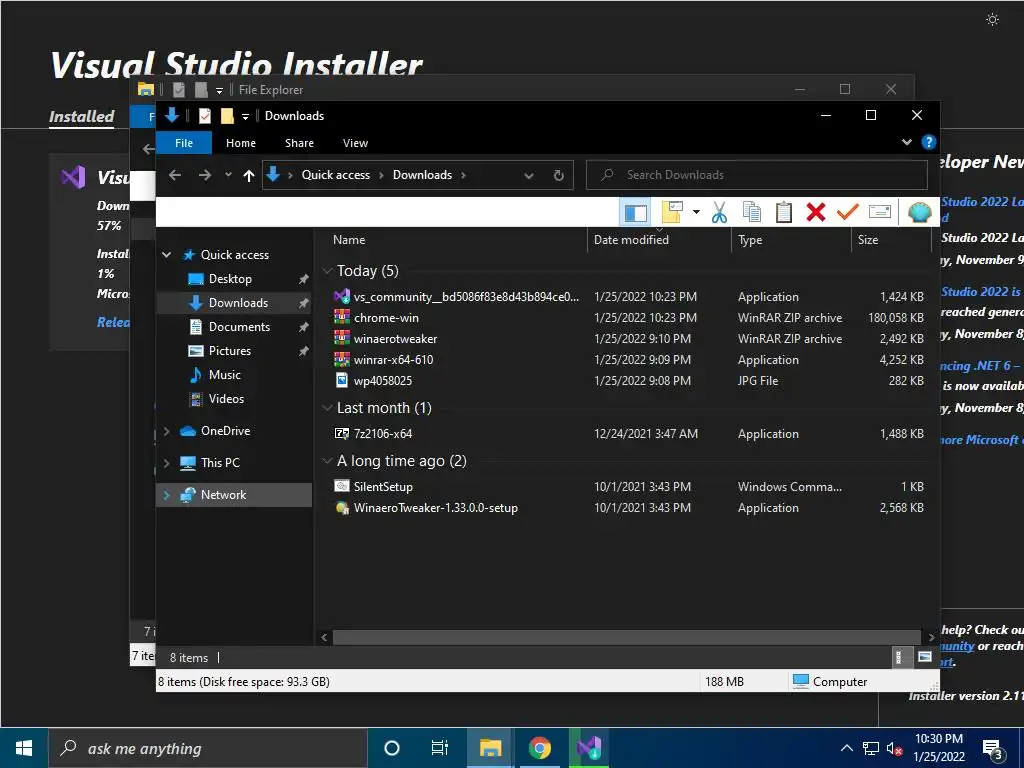The image size is (1024, 768).
Task: Click the Email envelope icon in toolbar
Action: tap(880, 212)
